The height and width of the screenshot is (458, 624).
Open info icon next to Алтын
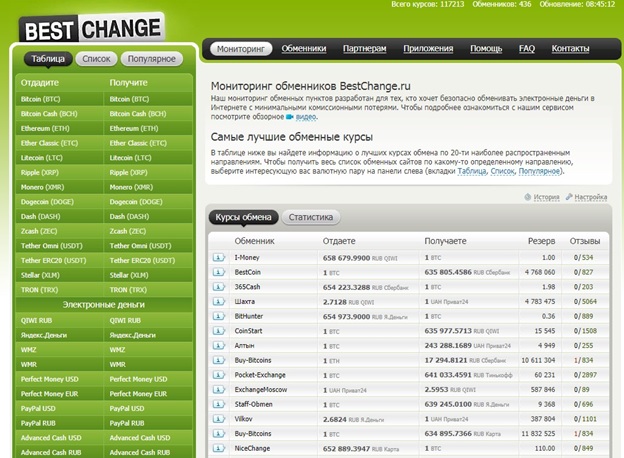(x=218, y=345)
